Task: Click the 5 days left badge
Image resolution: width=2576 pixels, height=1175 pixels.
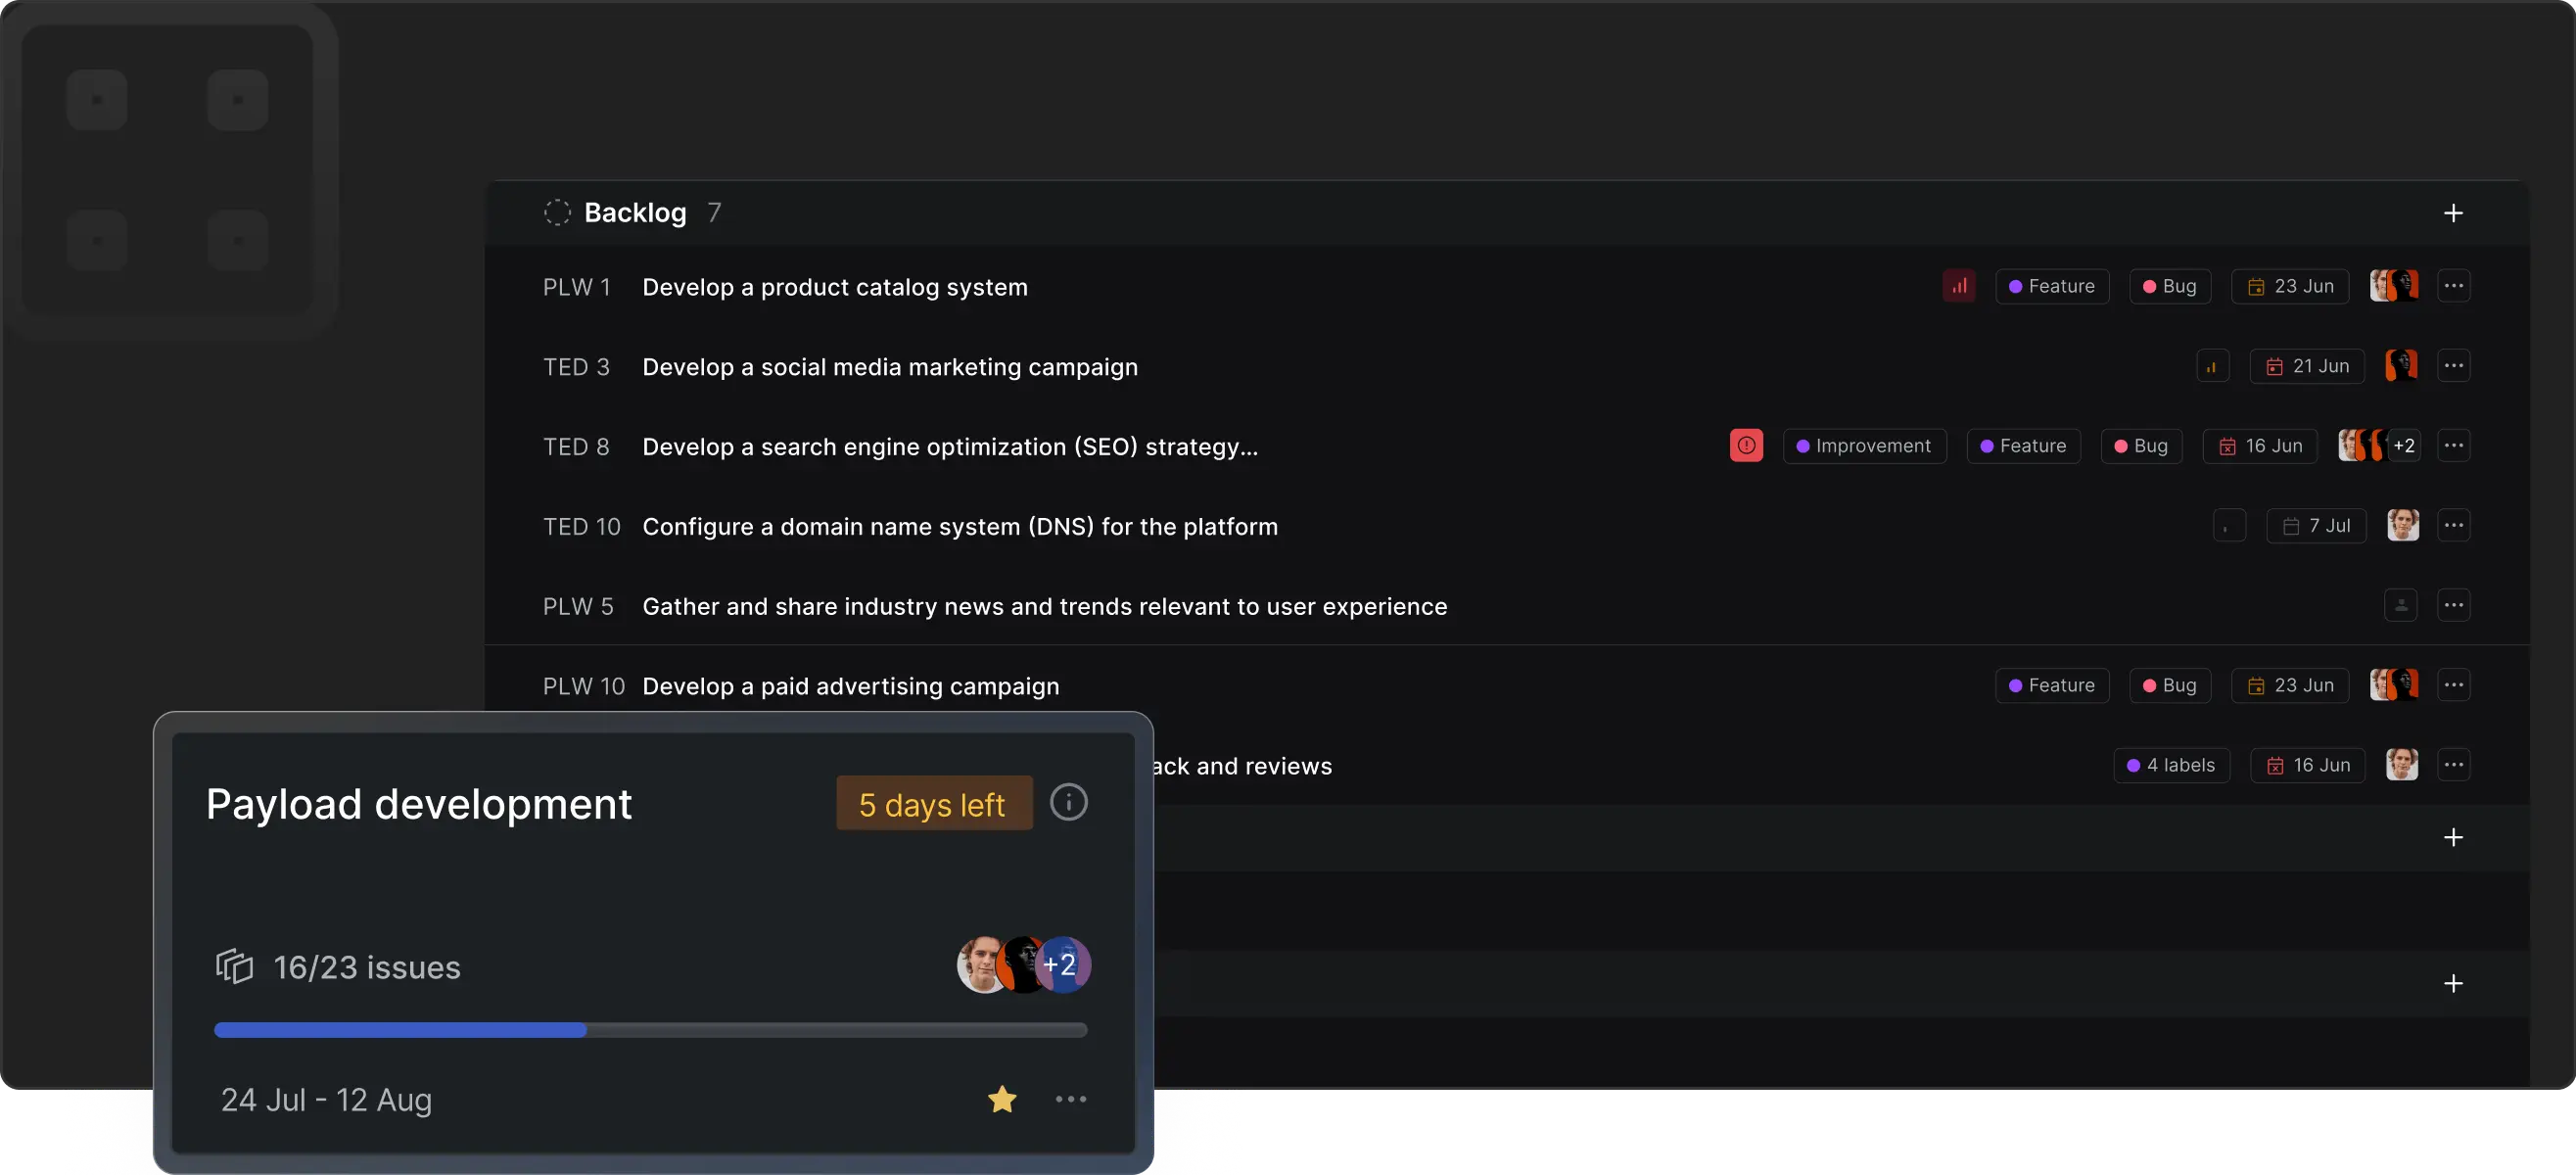Action: click(x=933, y=804)
